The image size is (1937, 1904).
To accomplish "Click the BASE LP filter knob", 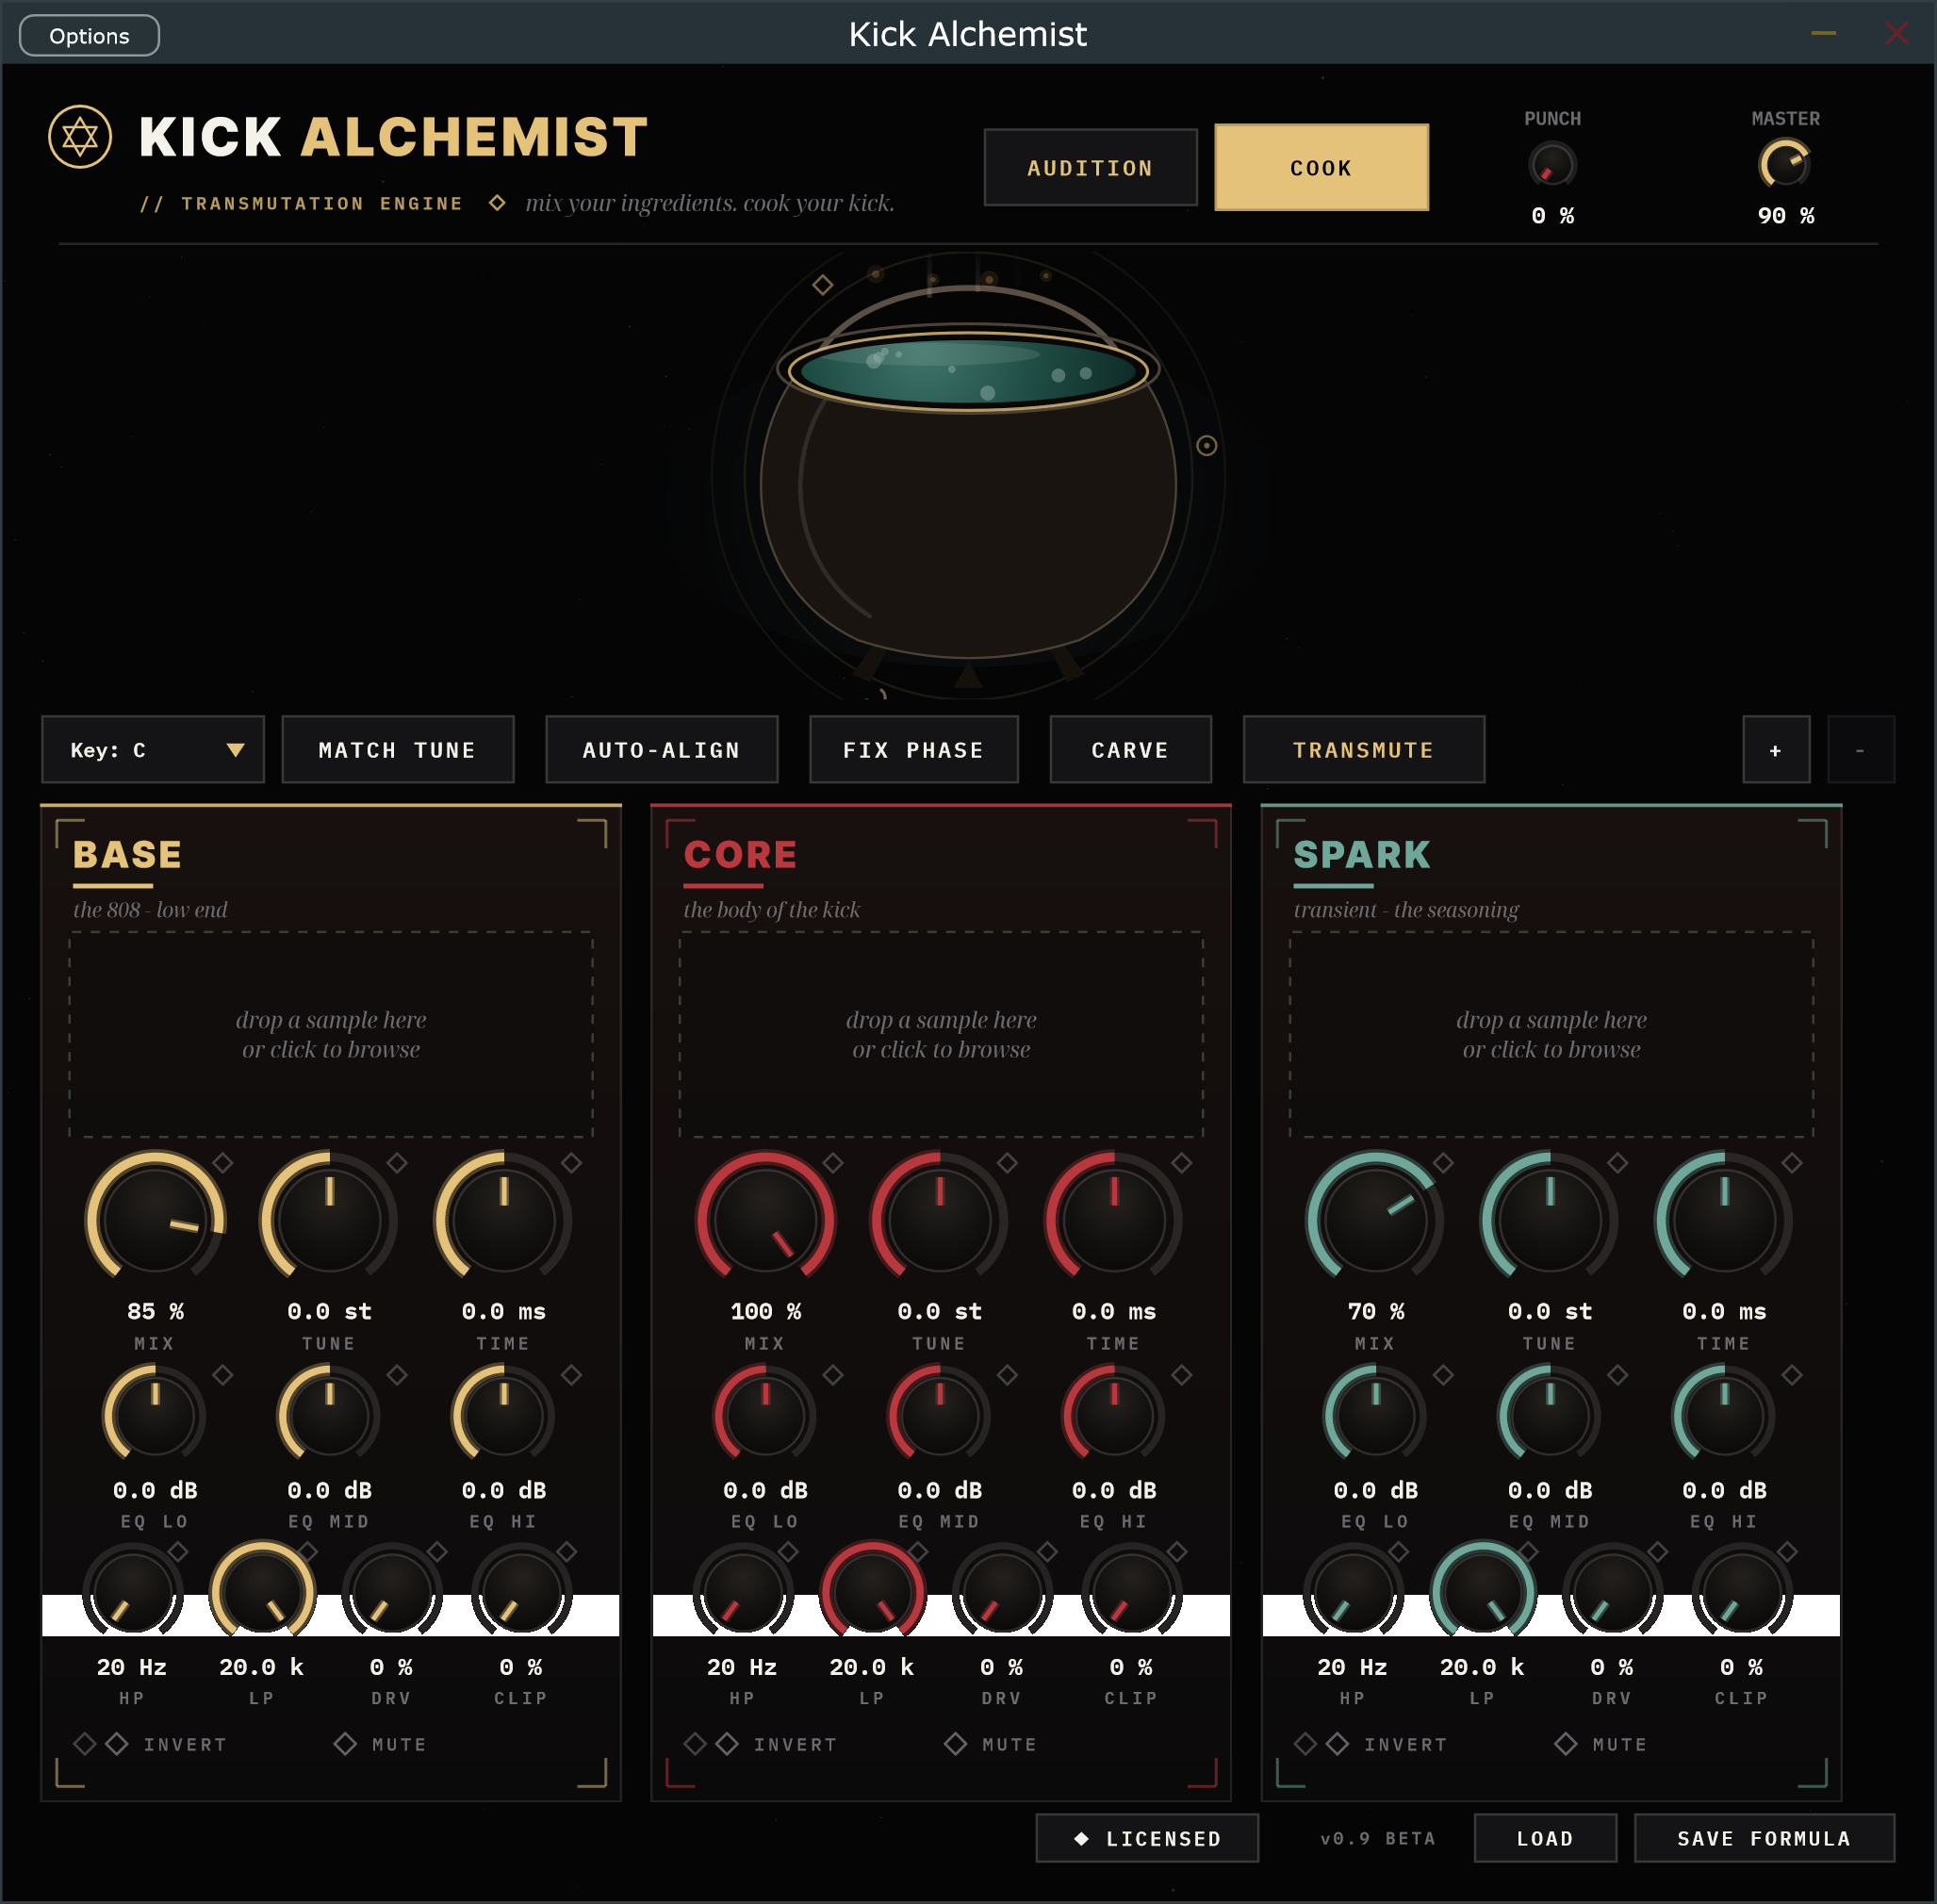I will (262, 1593).
